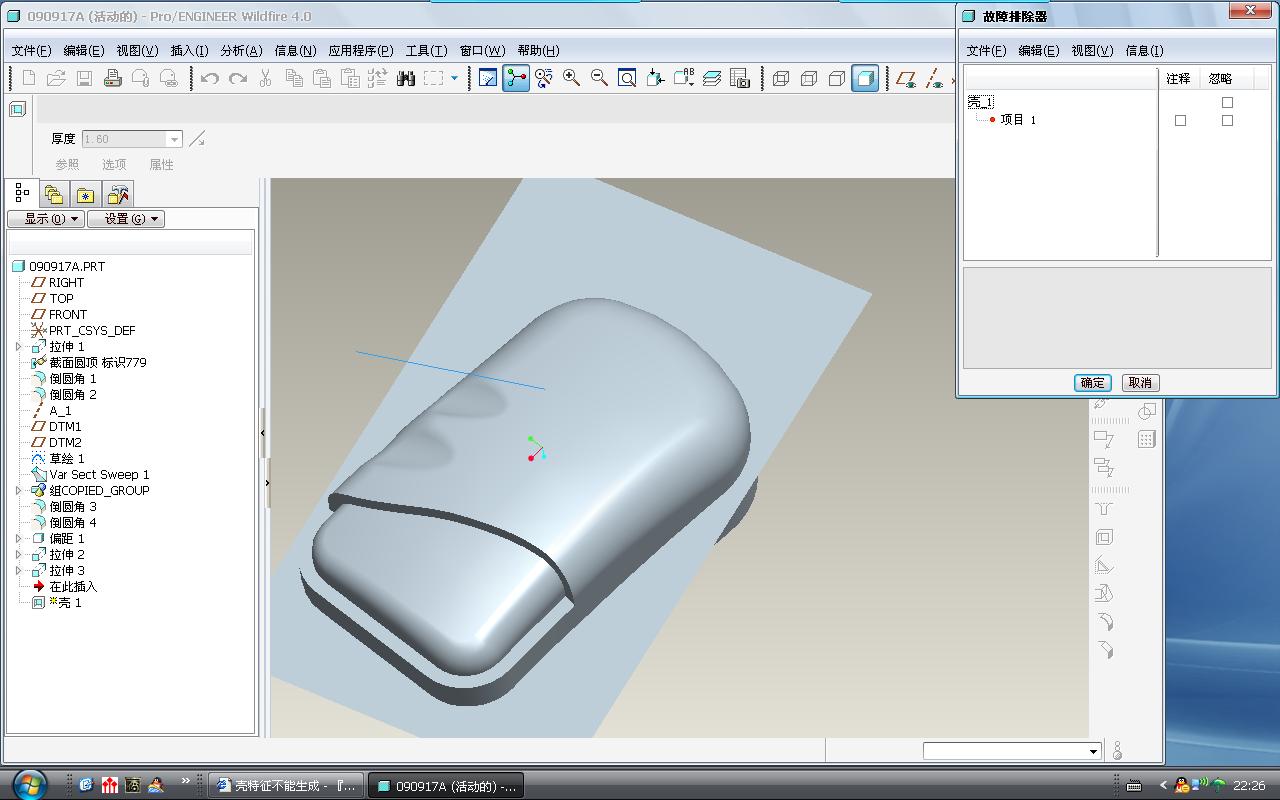1280x800 pixels.
Task: Switch to Hidden Line display style
Action: (810, 78)
